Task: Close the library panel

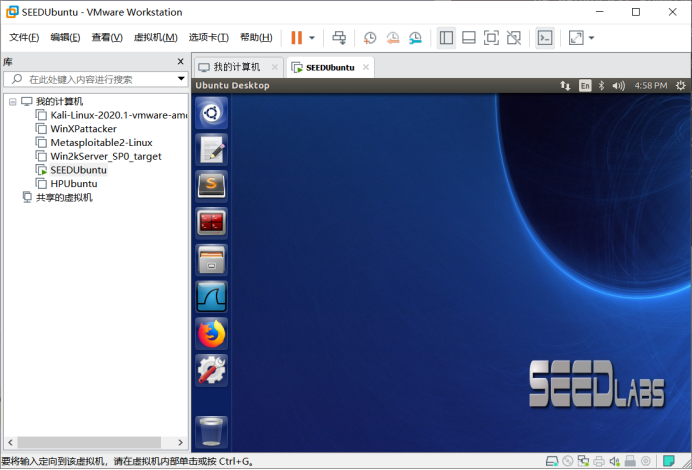Action: click(181, 62)
